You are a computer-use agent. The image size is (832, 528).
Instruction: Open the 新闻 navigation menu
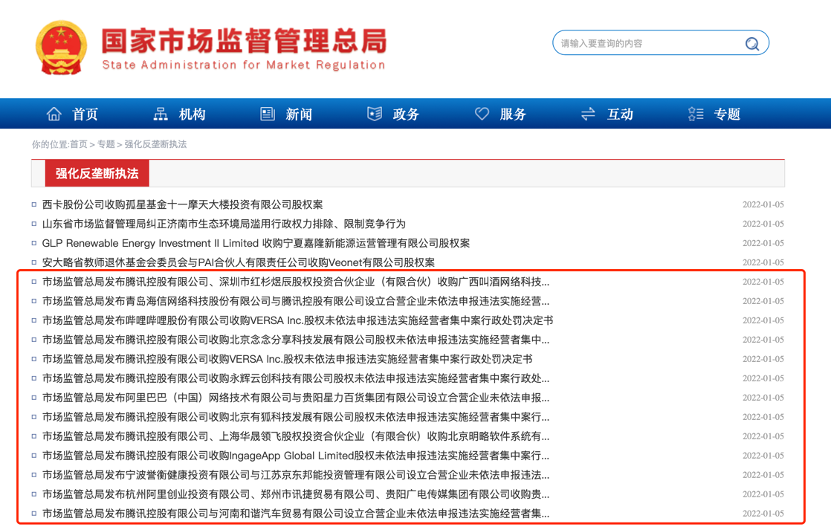coord(298,114)
